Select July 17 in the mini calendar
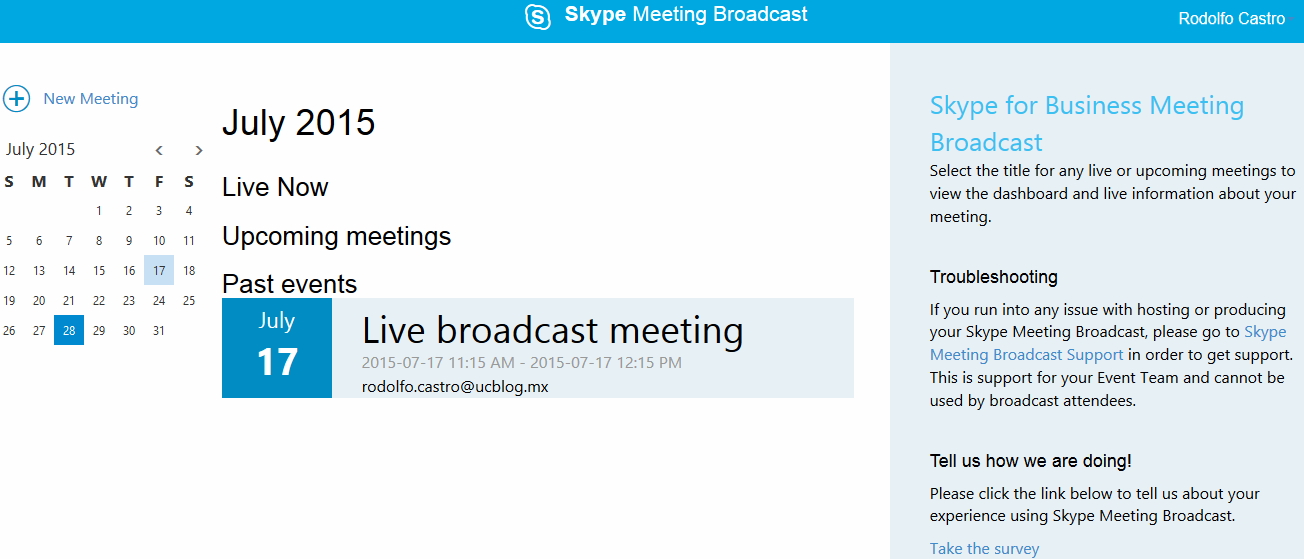The image size is (1304, 559). 159,270
